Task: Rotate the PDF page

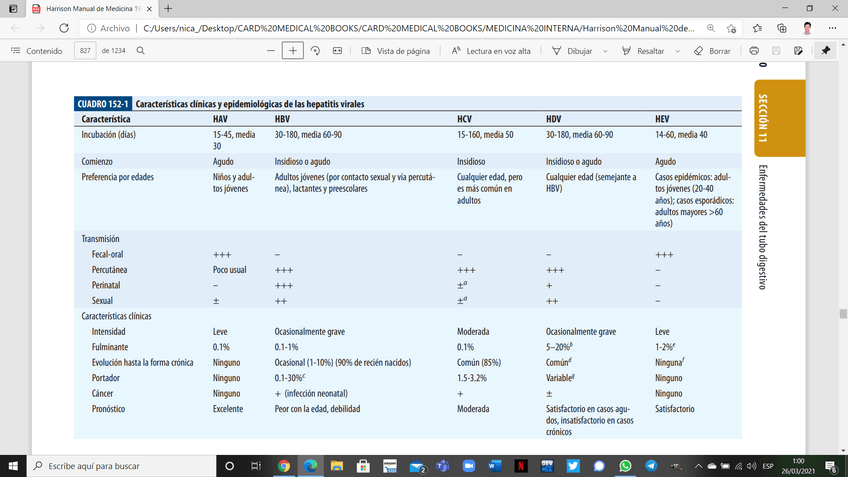Action: (x=315, y=50)
